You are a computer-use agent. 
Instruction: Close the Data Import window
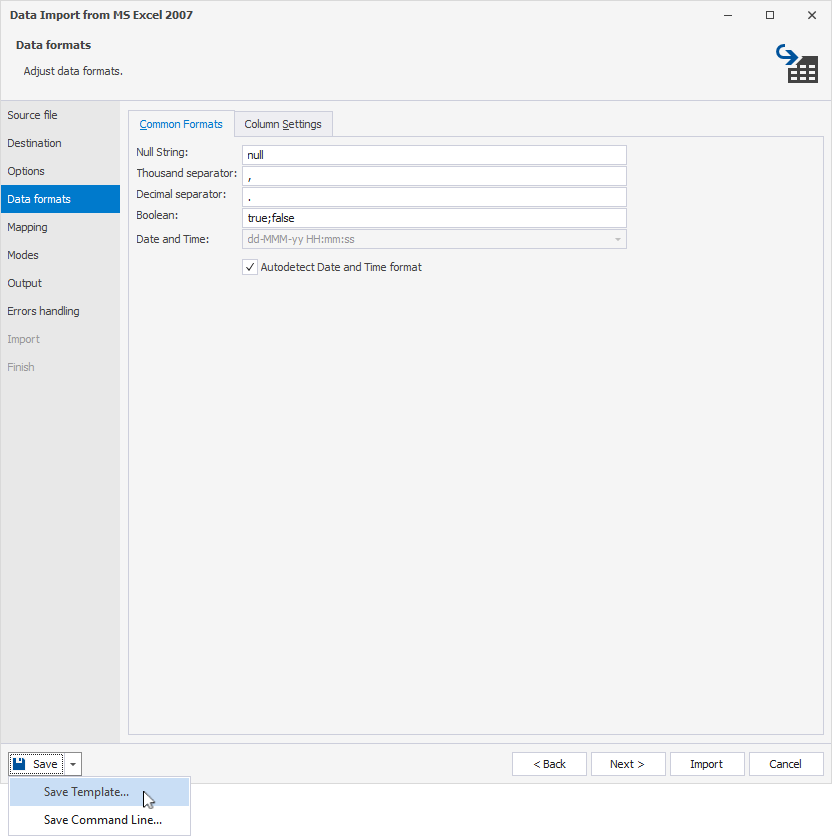[812, 15]
